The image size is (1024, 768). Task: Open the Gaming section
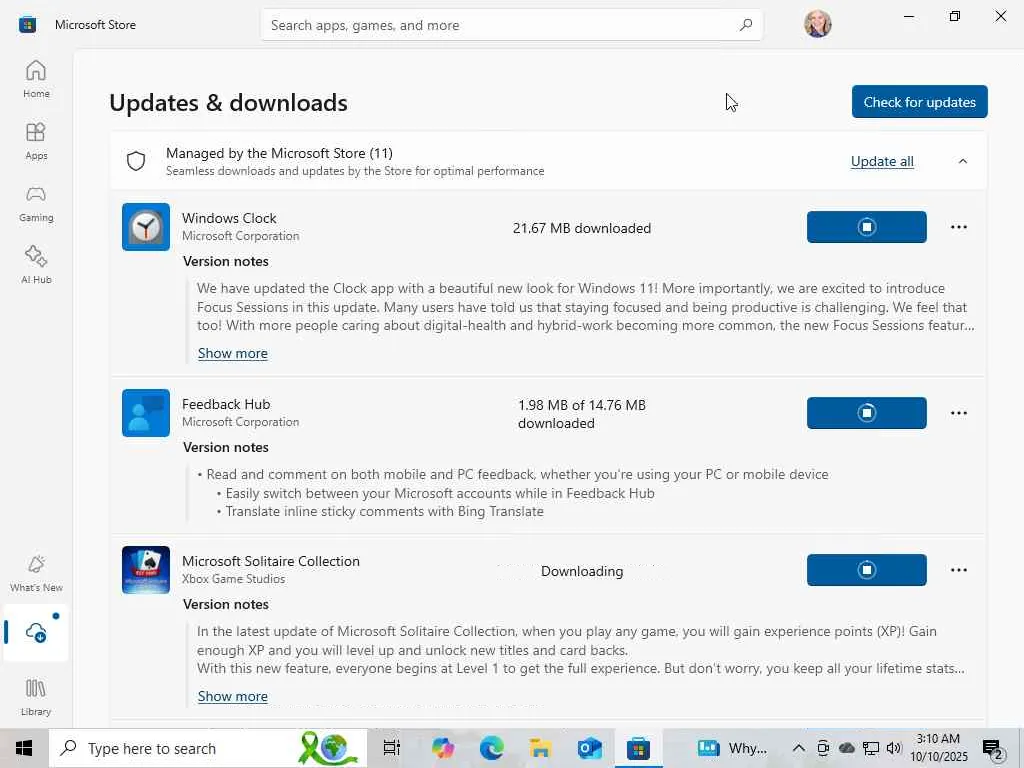[x=36, y=202]
